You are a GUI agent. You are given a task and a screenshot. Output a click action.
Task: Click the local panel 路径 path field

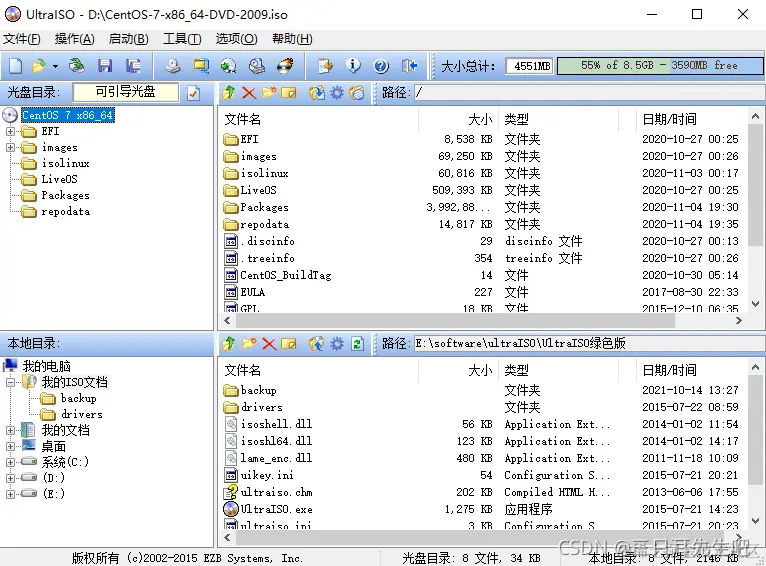(x=589, y=344)
